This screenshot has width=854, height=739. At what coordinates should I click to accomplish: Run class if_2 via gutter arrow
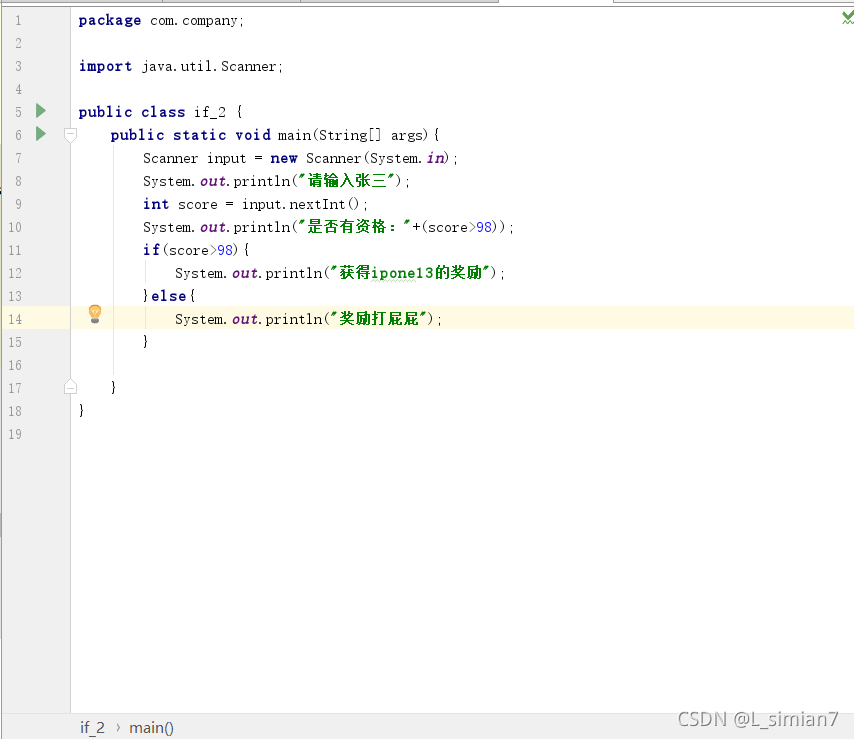41,111
